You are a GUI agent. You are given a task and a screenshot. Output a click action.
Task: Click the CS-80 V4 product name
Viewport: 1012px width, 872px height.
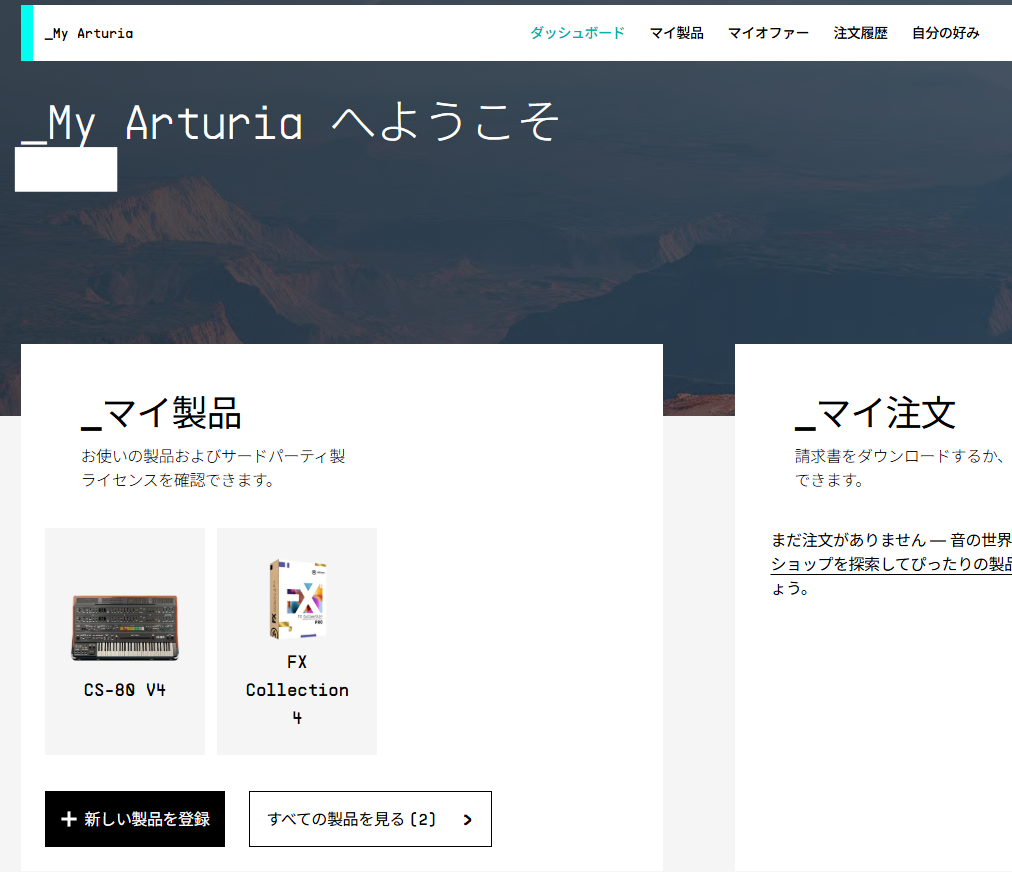pyautogui.click(x=125, y=690)
